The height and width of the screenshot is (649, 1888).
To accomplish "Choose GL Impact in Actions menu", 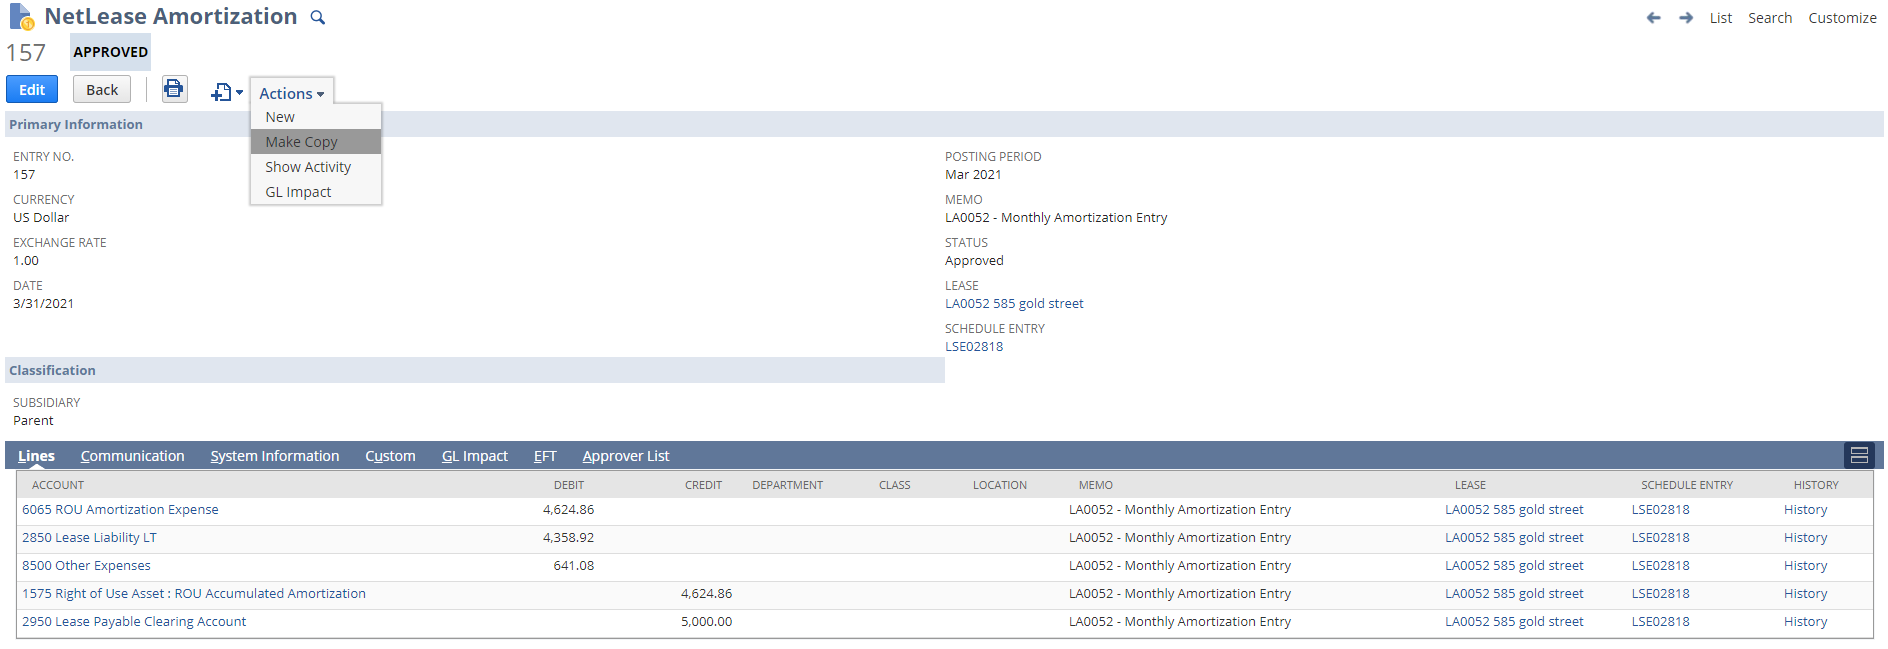I will (x=298, y=192).
